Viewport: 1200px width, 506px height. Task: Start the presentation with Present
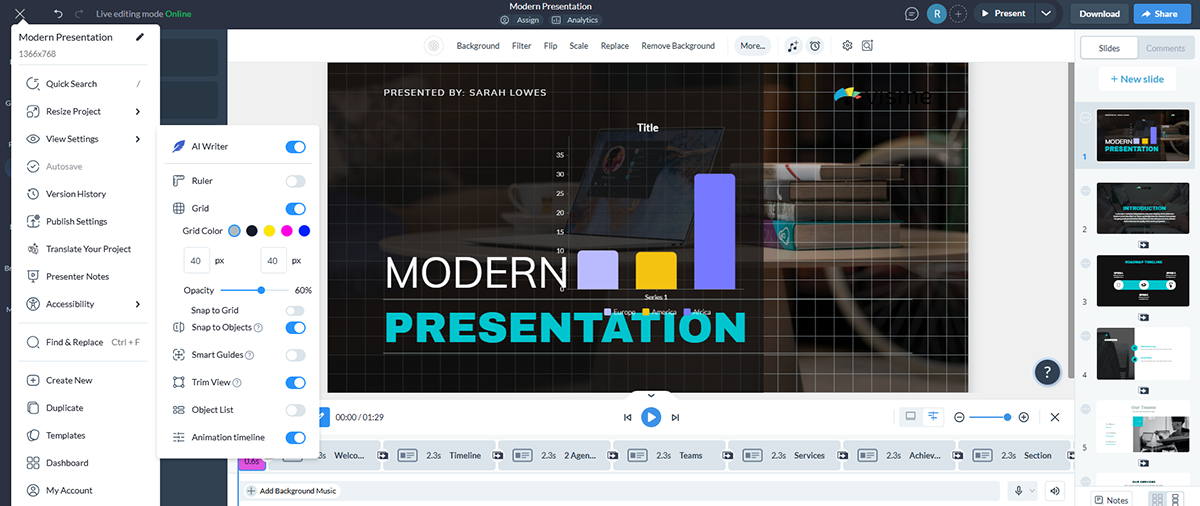(x=1003, y=14)
